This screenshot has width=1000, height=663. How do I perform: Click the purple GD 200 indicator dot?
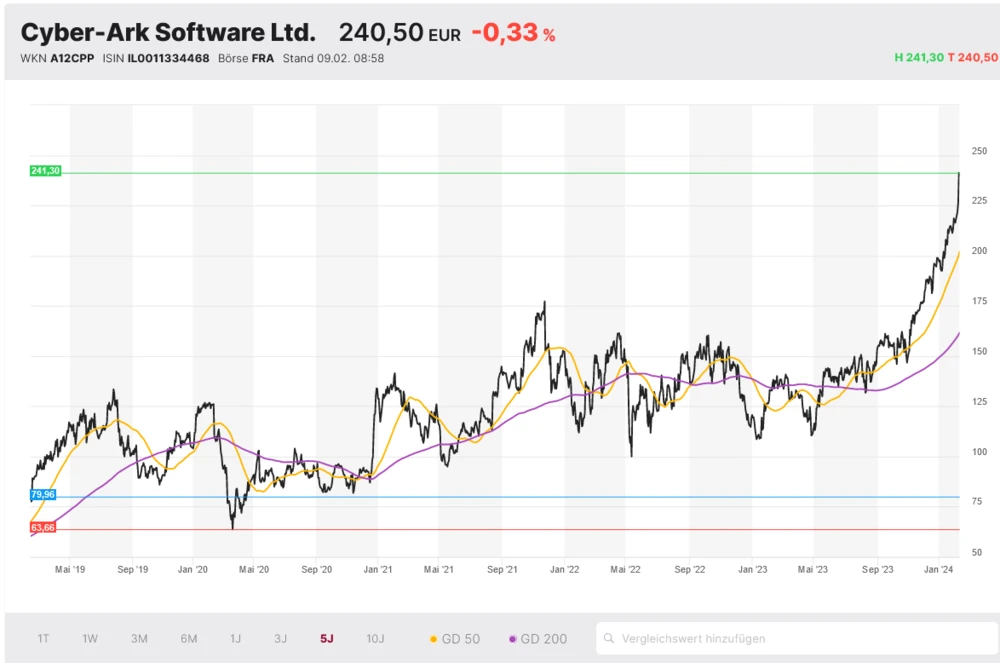pyautogui.click(x=511, y=638)
